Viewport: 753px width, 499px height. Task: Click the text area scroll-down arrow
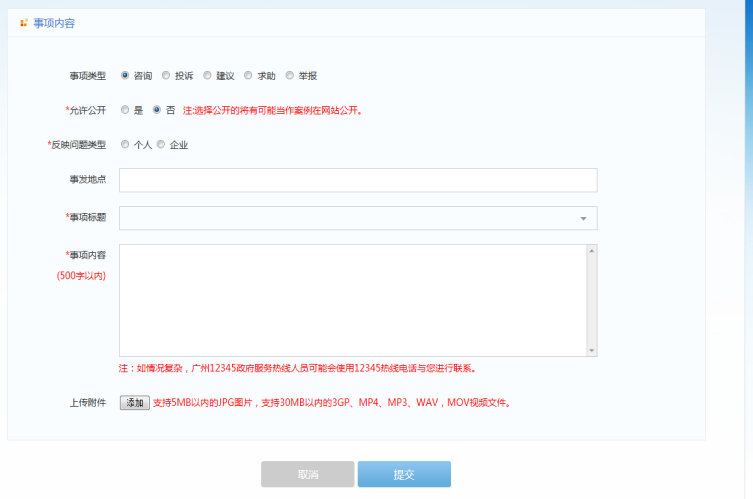pos(592,350)
